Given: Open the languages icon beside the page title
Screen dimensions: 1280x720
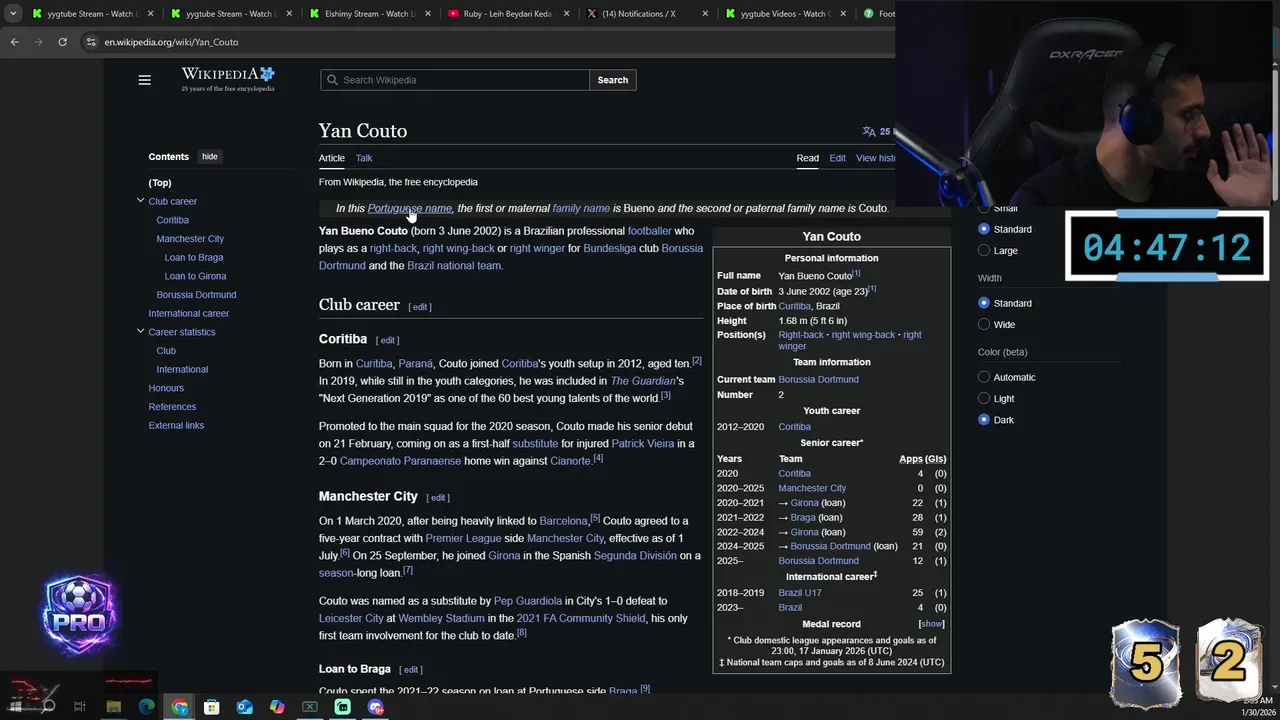Looking at the screenshot, I should click(x=869, y=131).
